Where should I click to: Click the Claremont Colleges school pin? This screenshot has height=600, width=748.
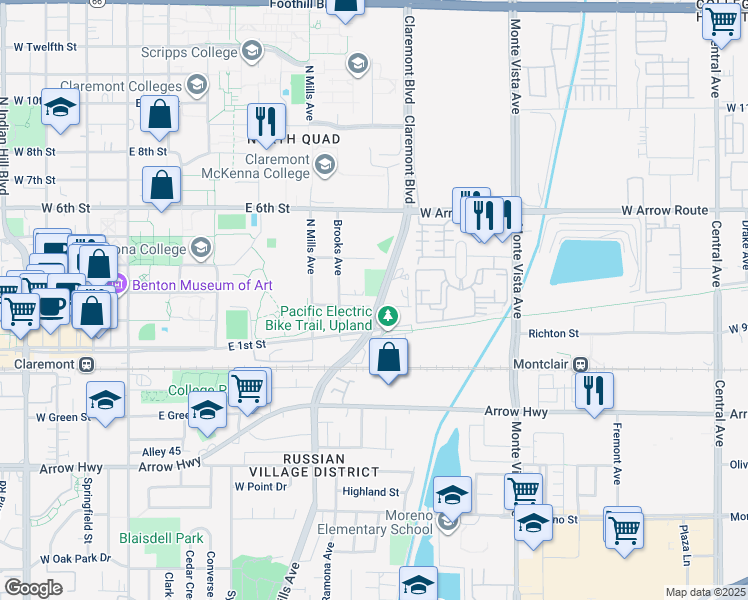[196, 85]
